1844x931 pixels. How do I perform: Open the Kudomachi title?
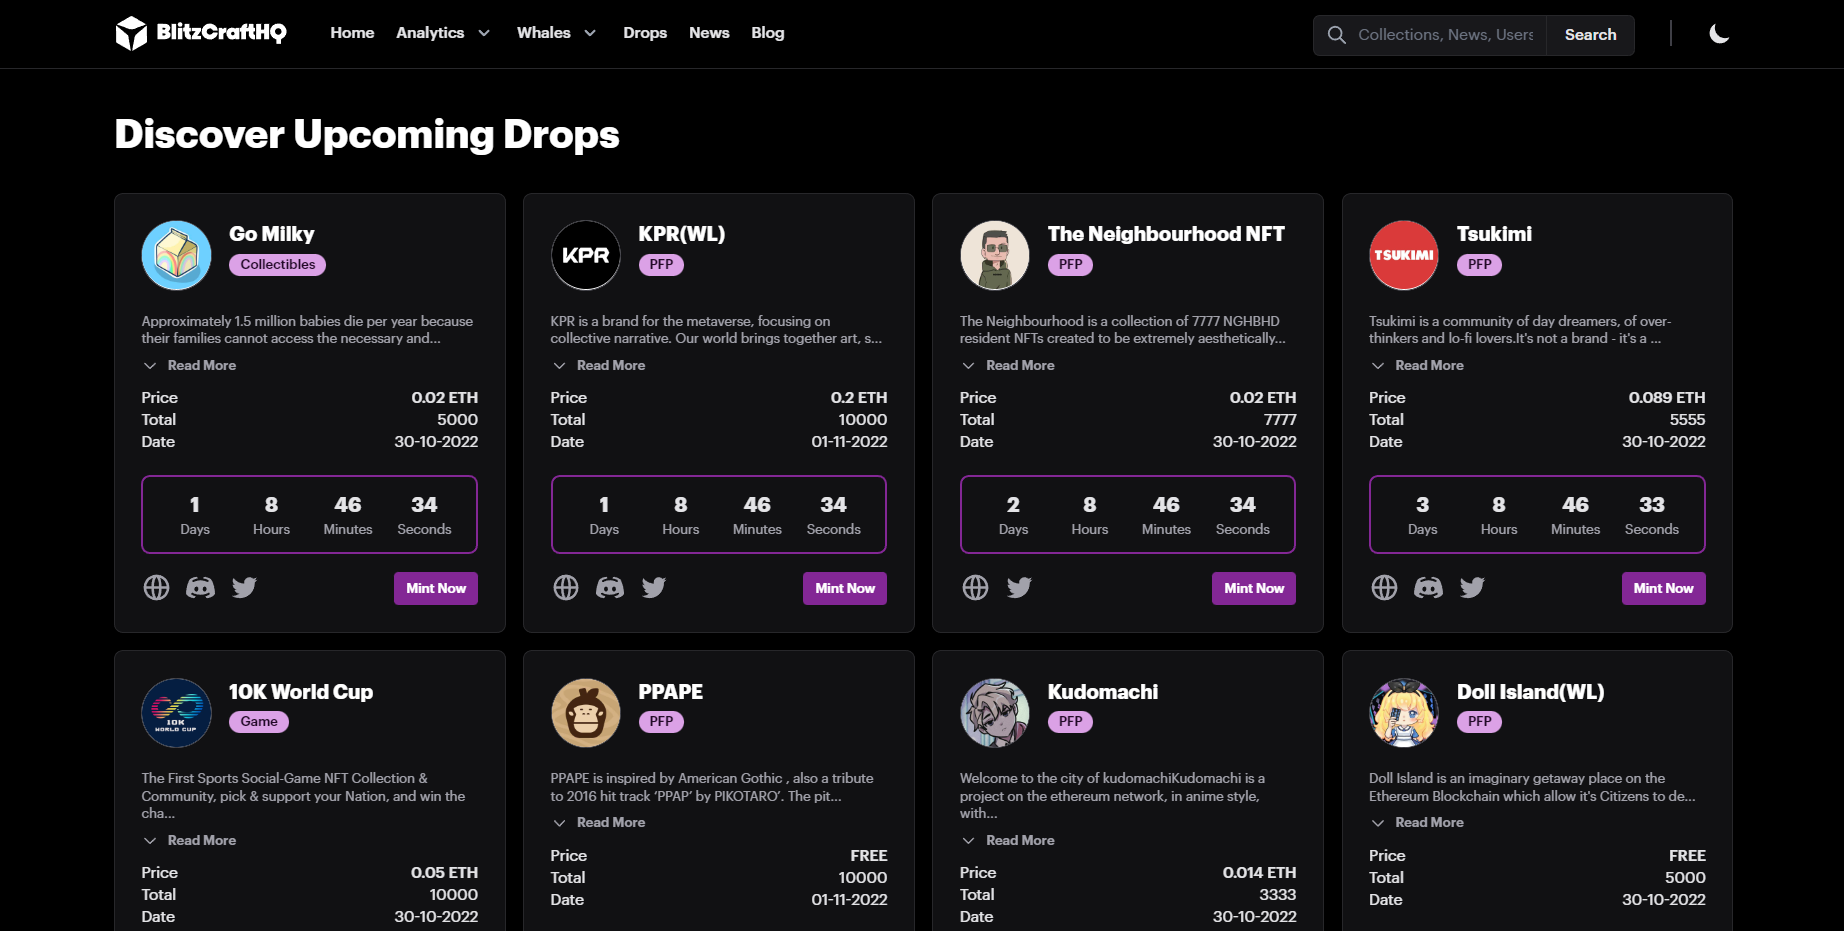coord(1103,692)
